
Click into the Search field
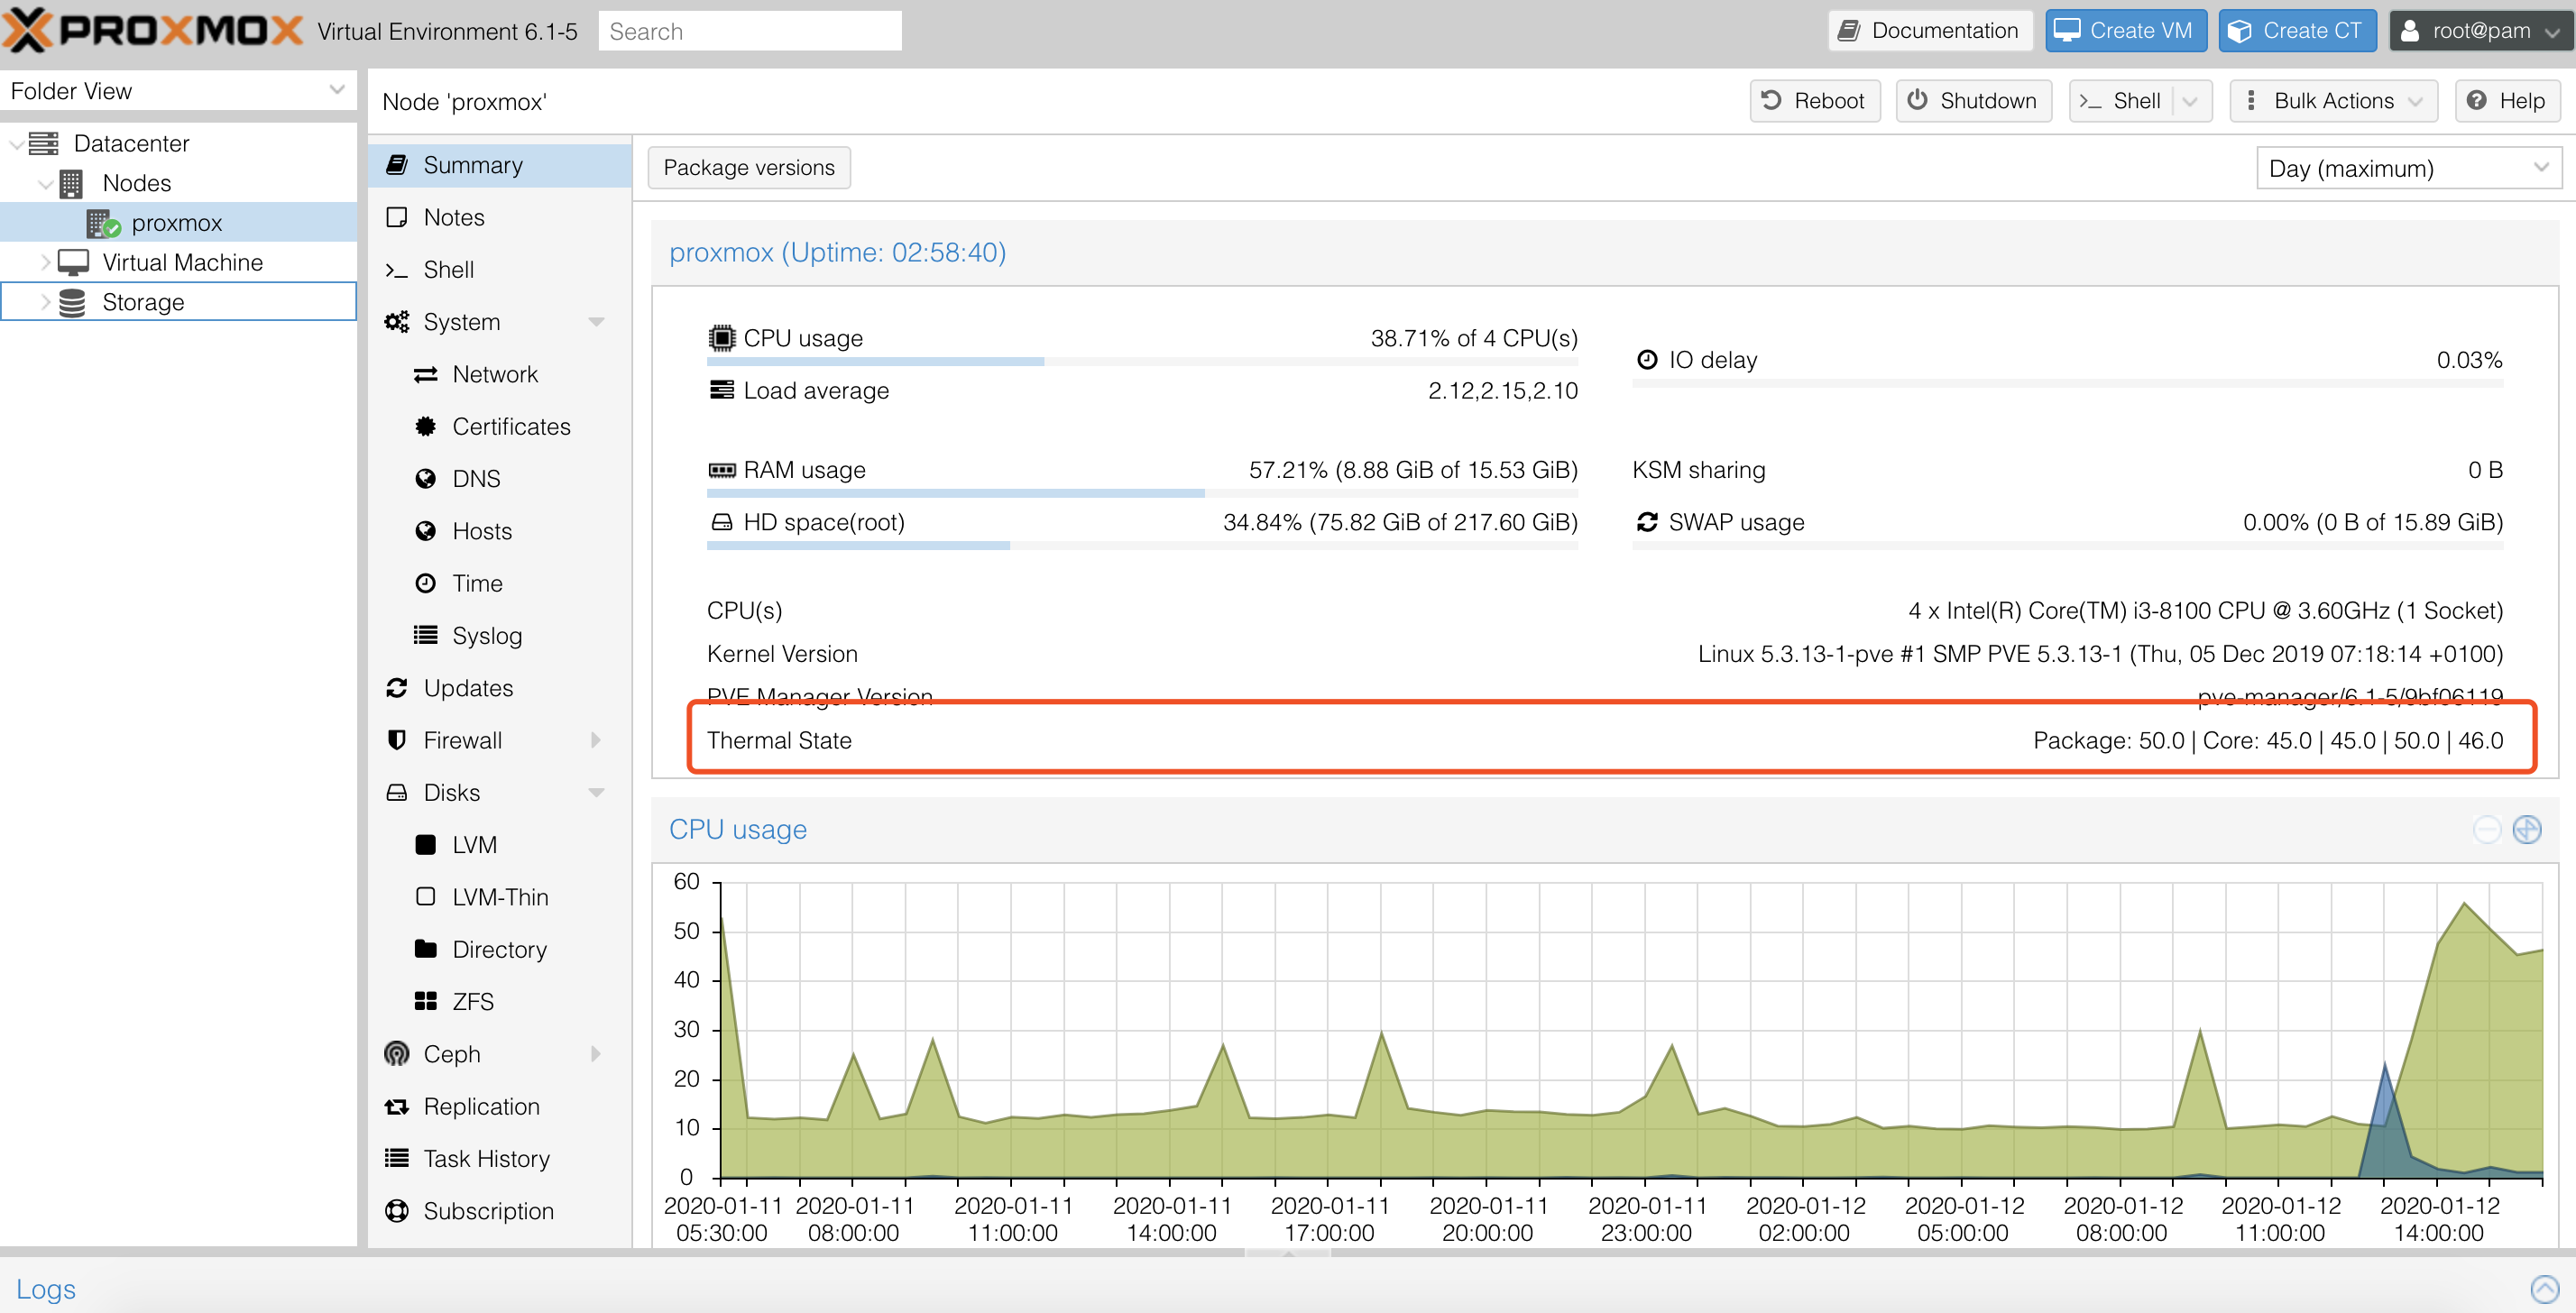[x=750, y=31]
